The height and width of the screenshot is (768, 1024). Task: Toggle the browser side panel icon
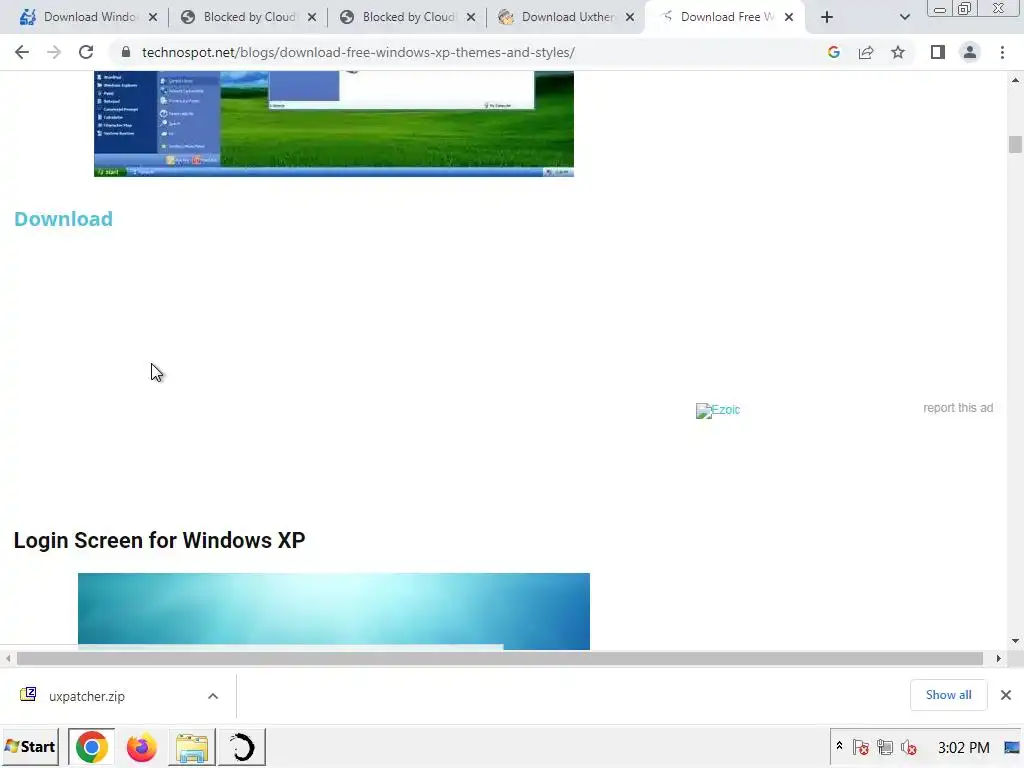tap(938, 52)
